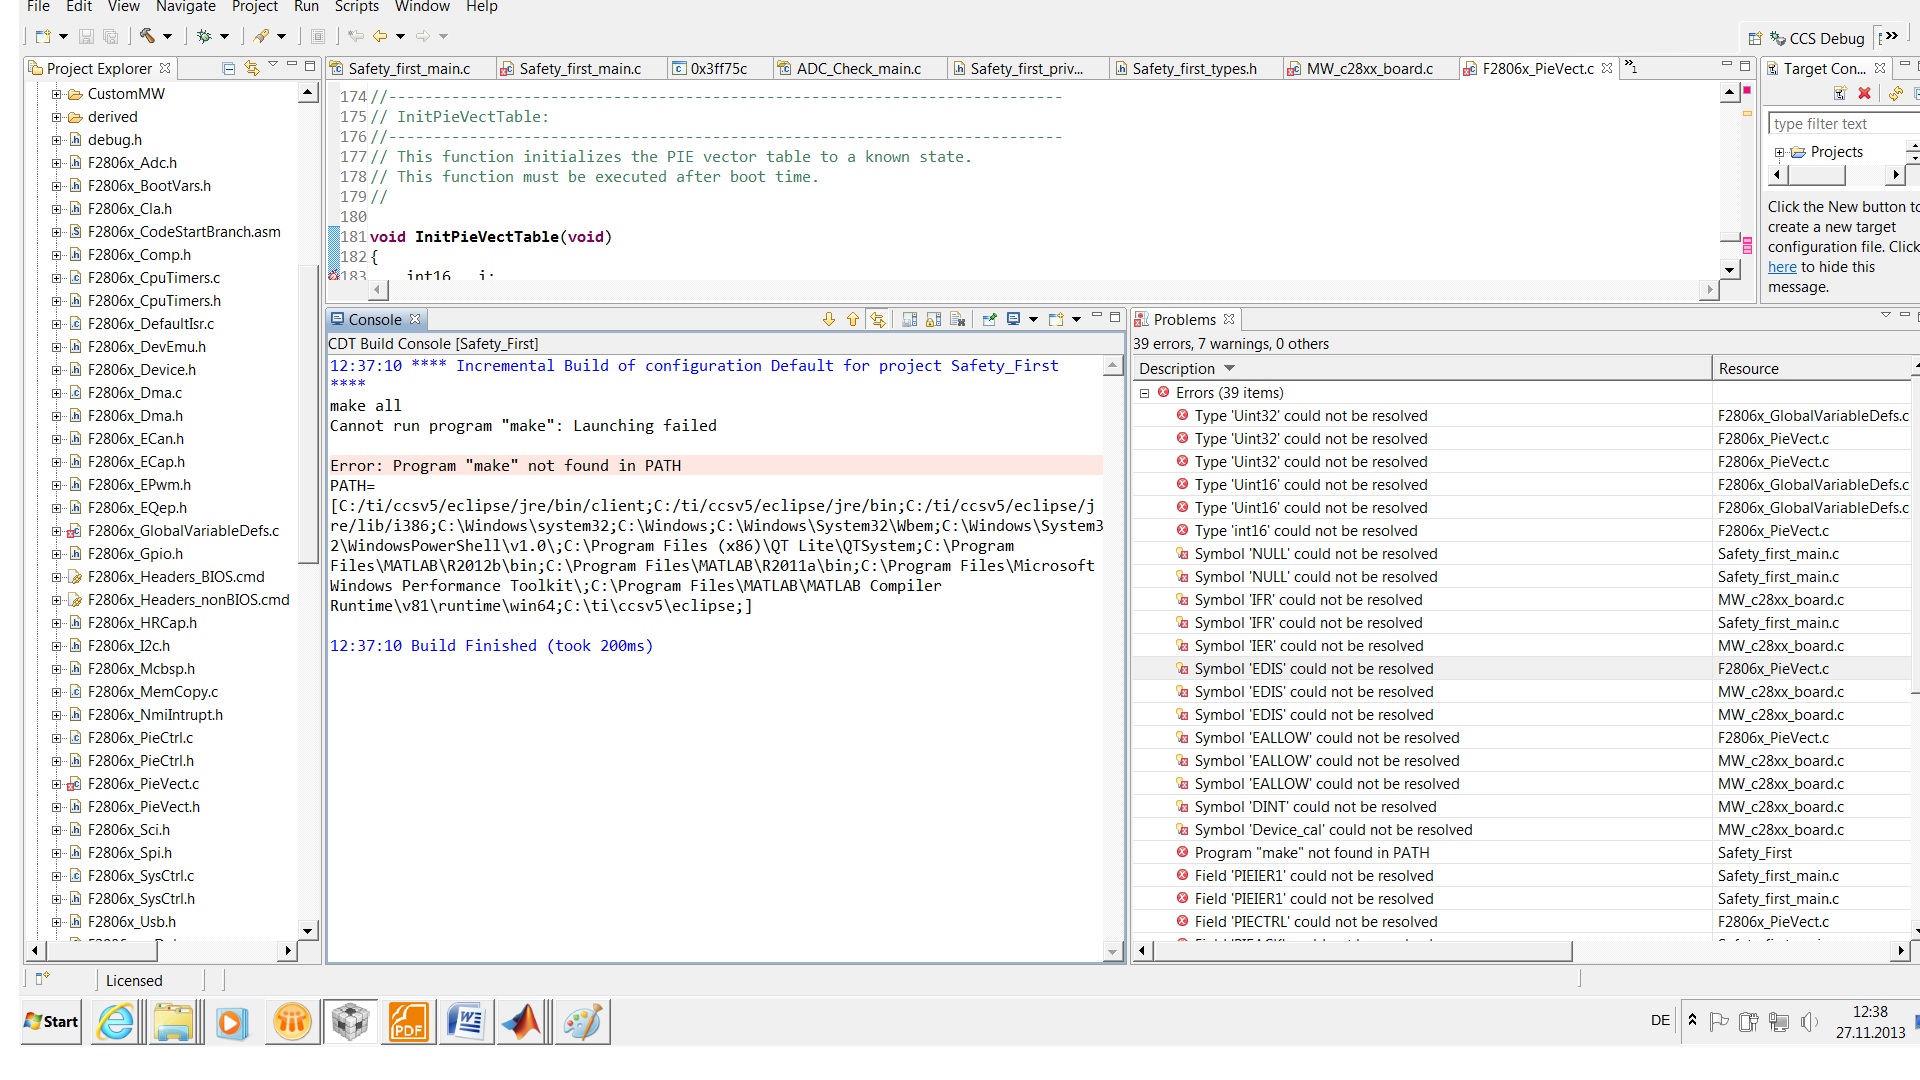Screen dimensions: 1920x1080
Task: Open the Scripts menu
Action: tap(356, 7)
